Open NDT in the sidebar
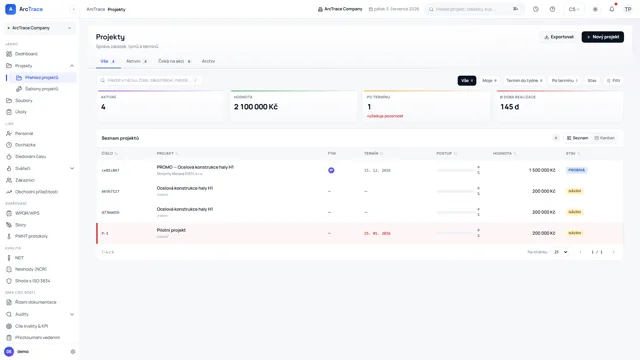Image resolution: width=640 pixels, height=360 pixels. 19,258
